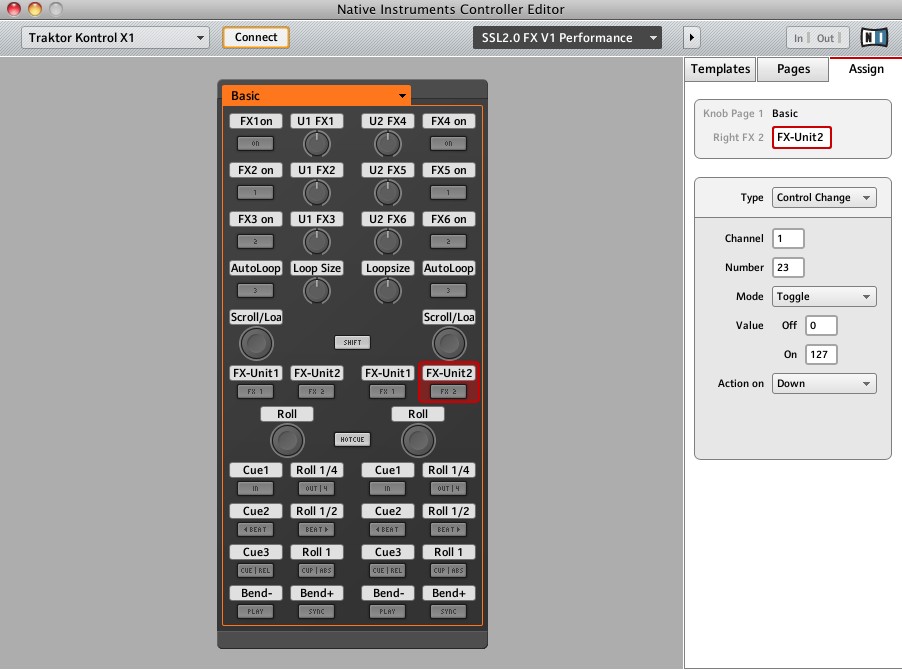Viewport: 902px width, 670px height.
Task: Expand the Basic page dropdown
Action: (x=316, y=95)
